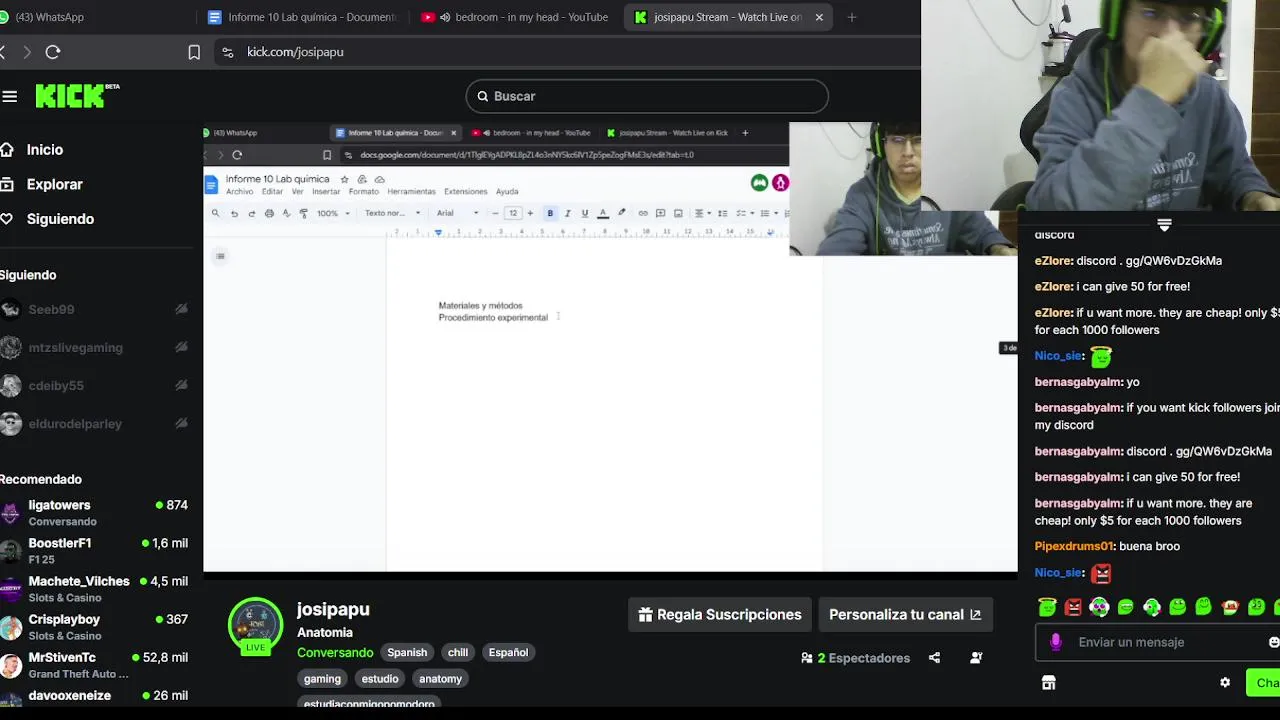Click username Pipexdrums01 in chat
Viewport: 1280px width, 720px height.
tap(1074, 546)
